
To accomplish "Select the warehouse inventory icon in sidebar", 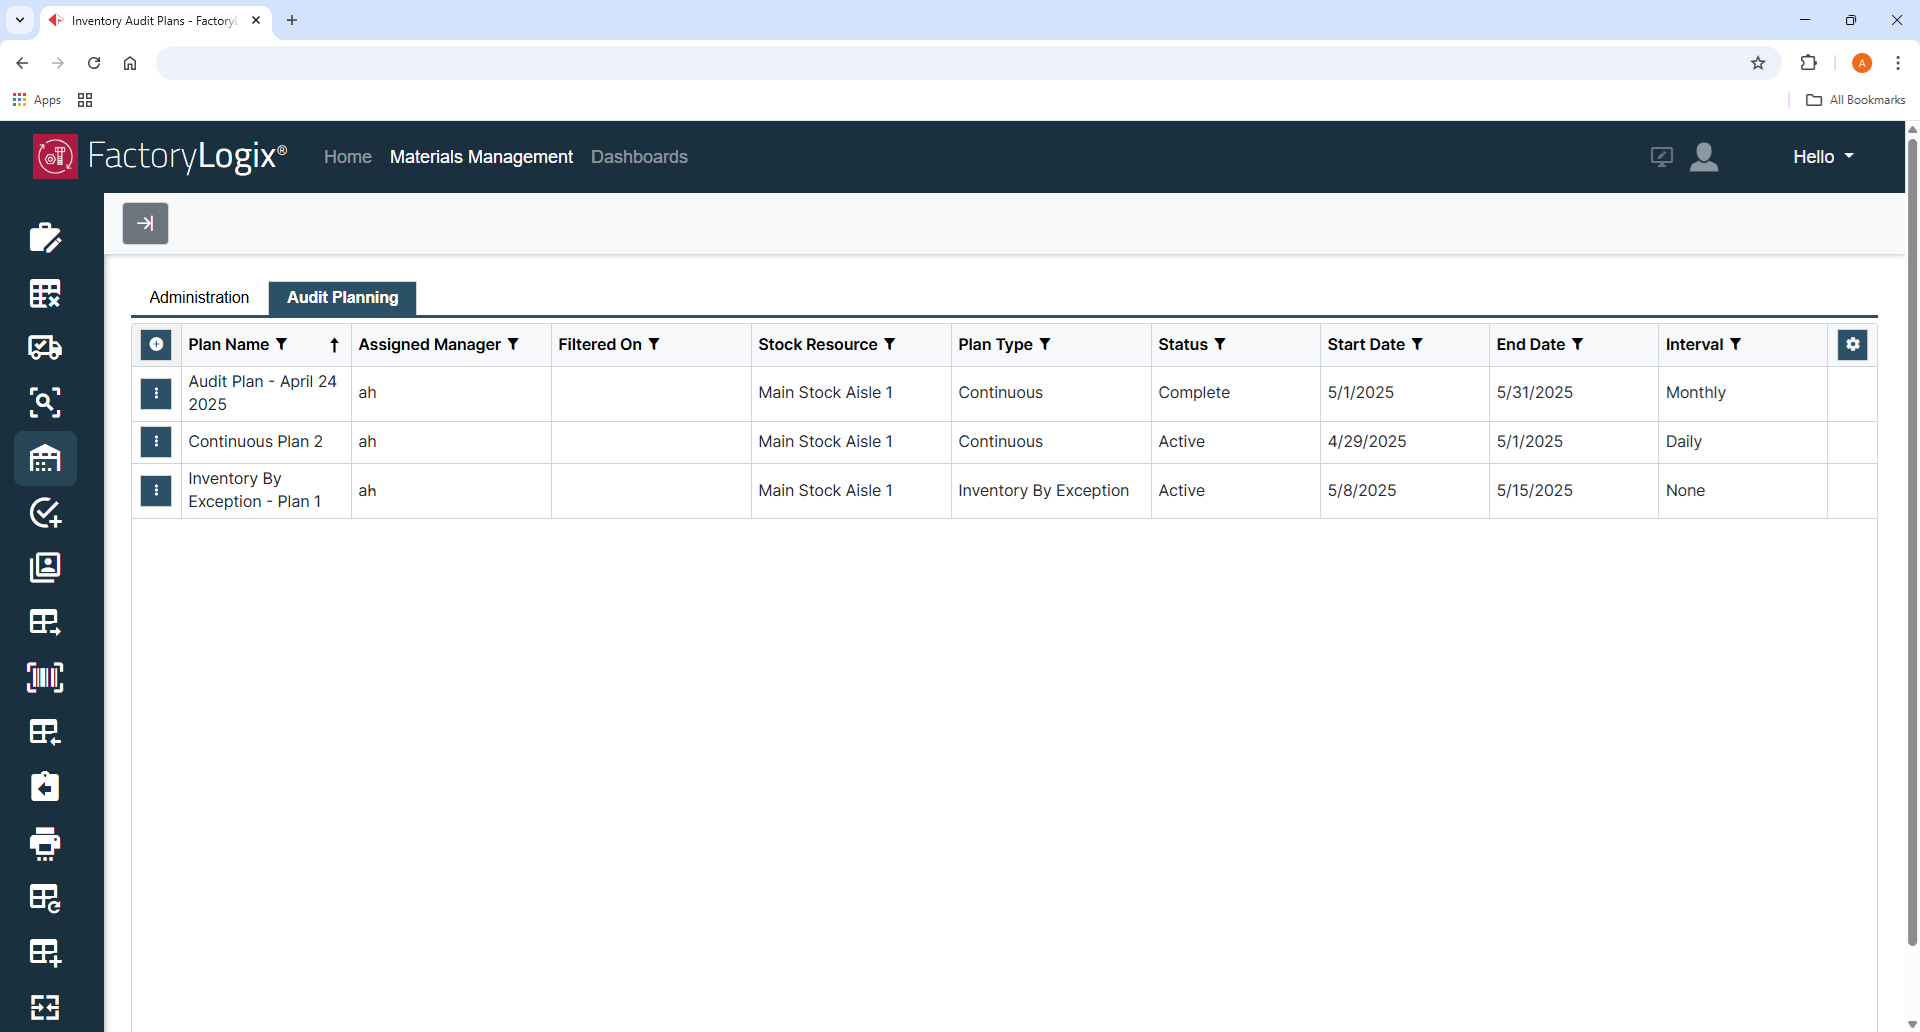I will click(45, 458).
